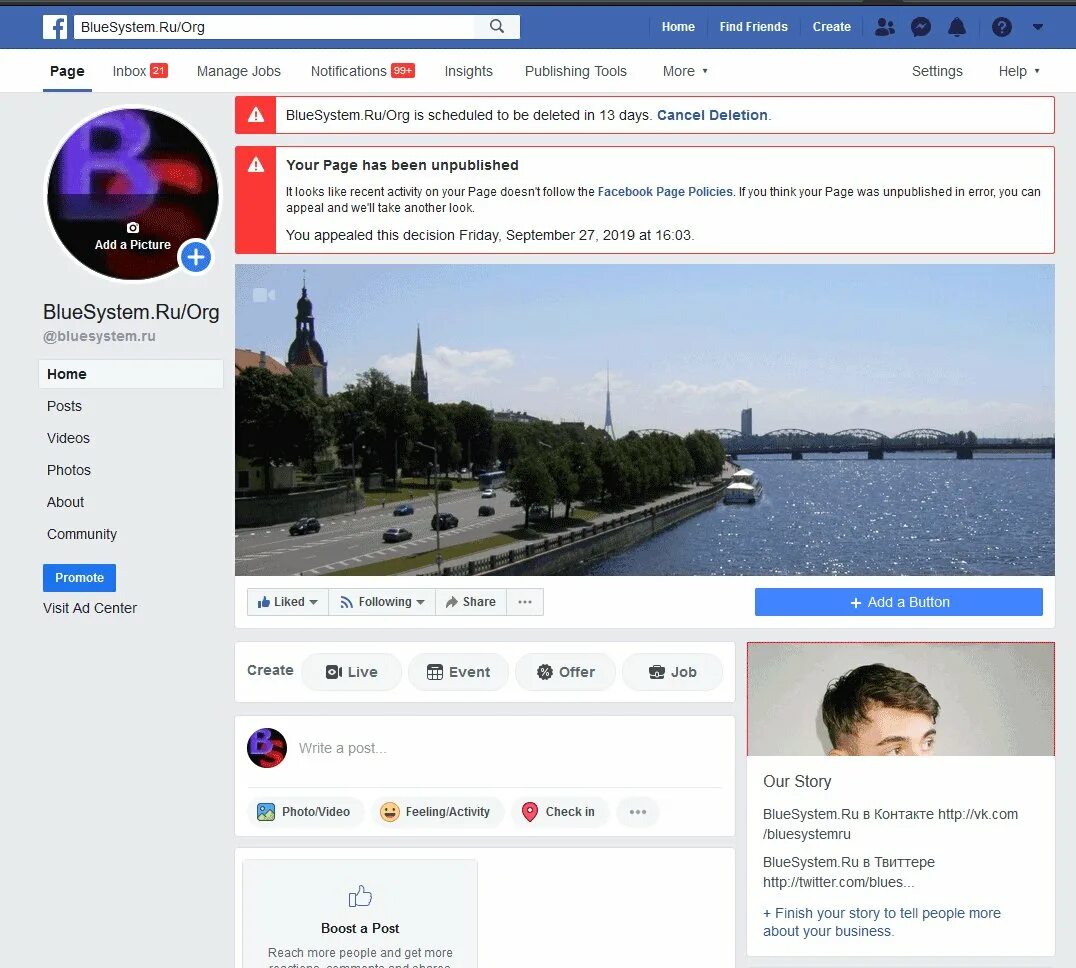Open the Help dropdown

(1019, 71)
